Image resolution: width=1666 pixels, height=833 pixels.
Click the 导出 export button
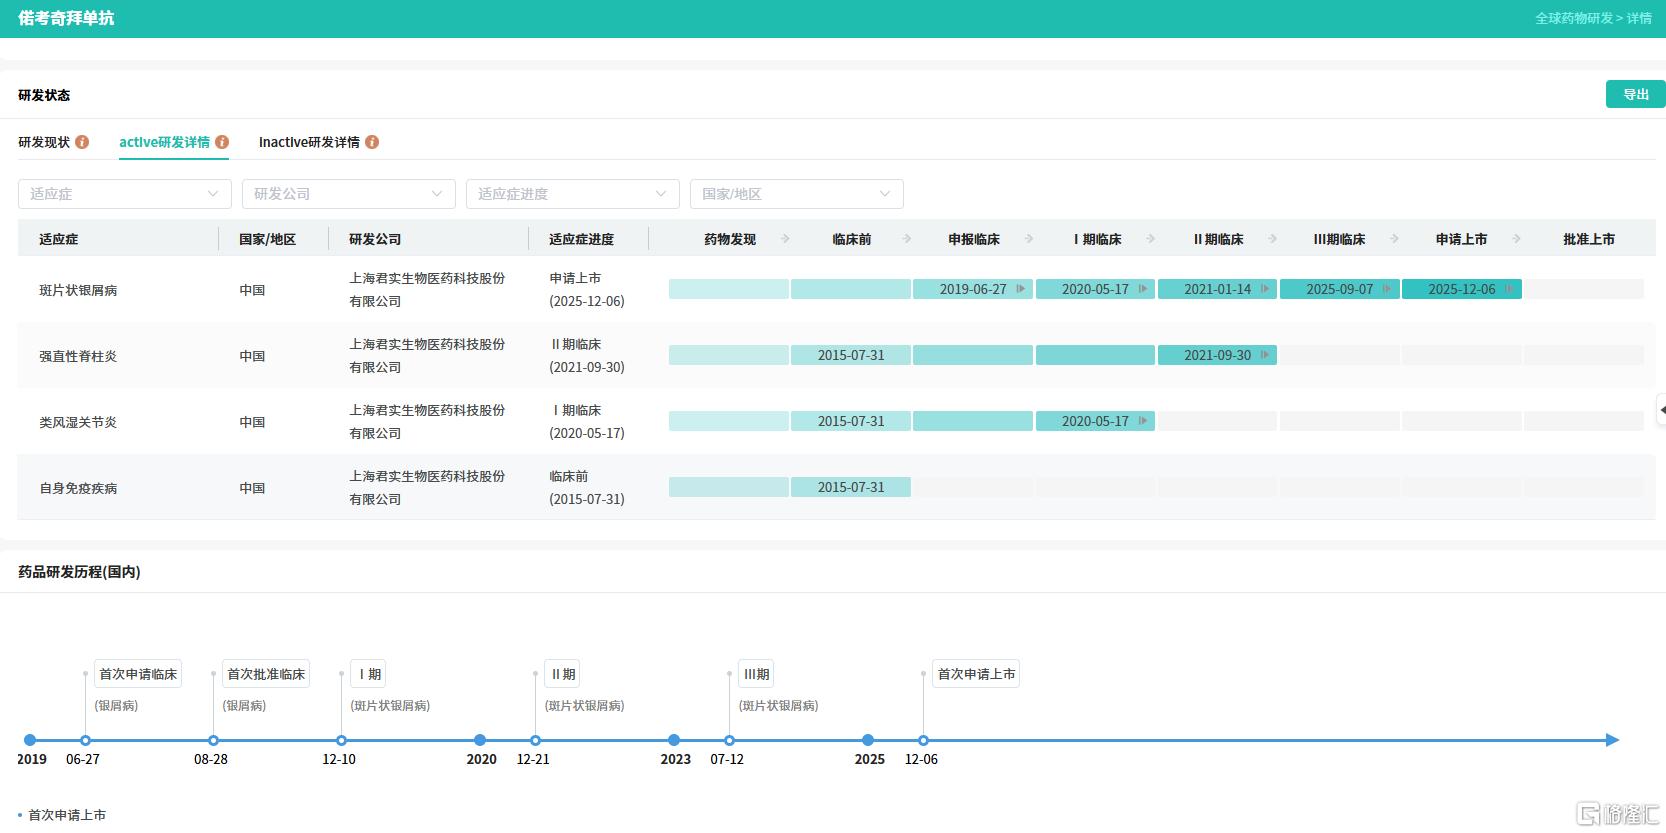[x=1636, y=94]
